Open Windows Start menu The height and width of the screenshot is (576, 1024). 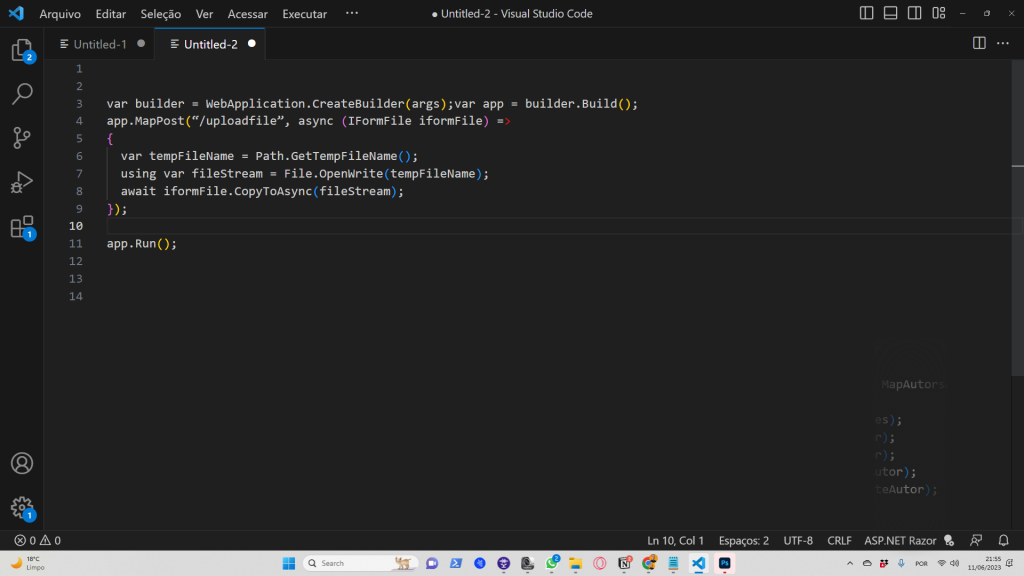289,563
